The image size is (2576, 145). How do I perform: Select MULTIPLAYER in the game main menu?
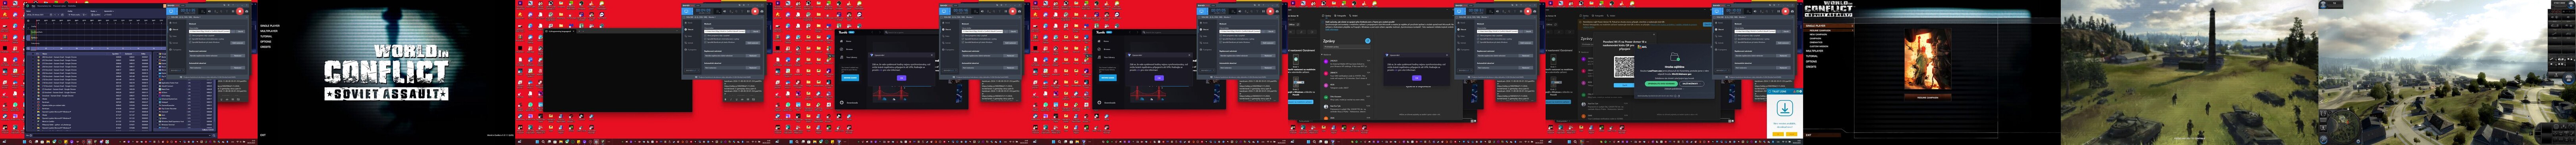269,31
